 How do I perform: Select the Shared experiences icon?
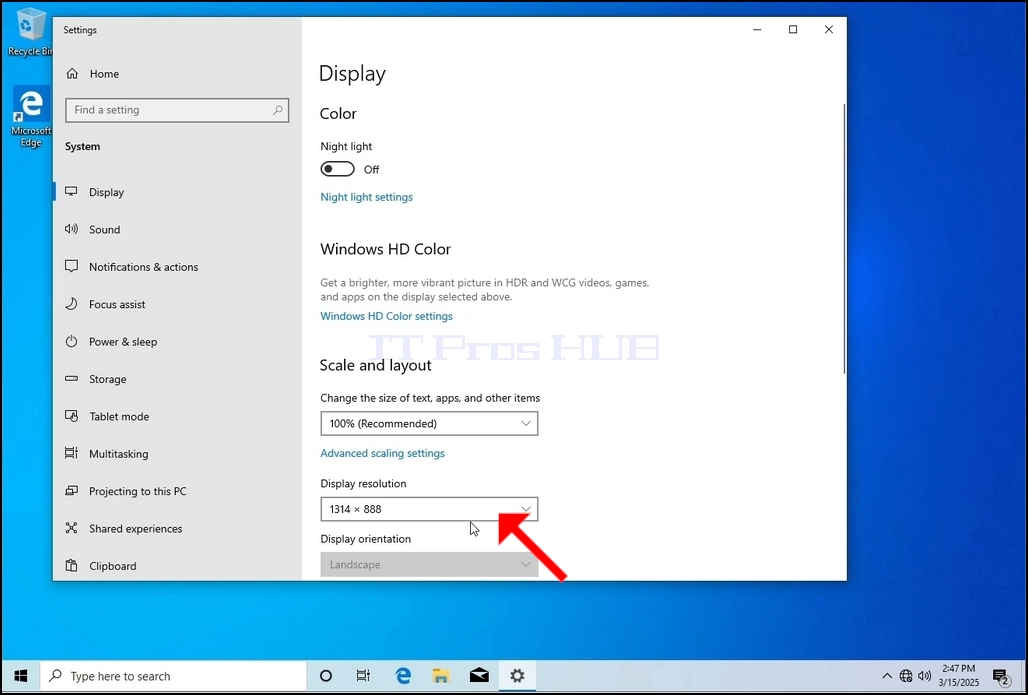pyautogui.click(x=71, y=528)
